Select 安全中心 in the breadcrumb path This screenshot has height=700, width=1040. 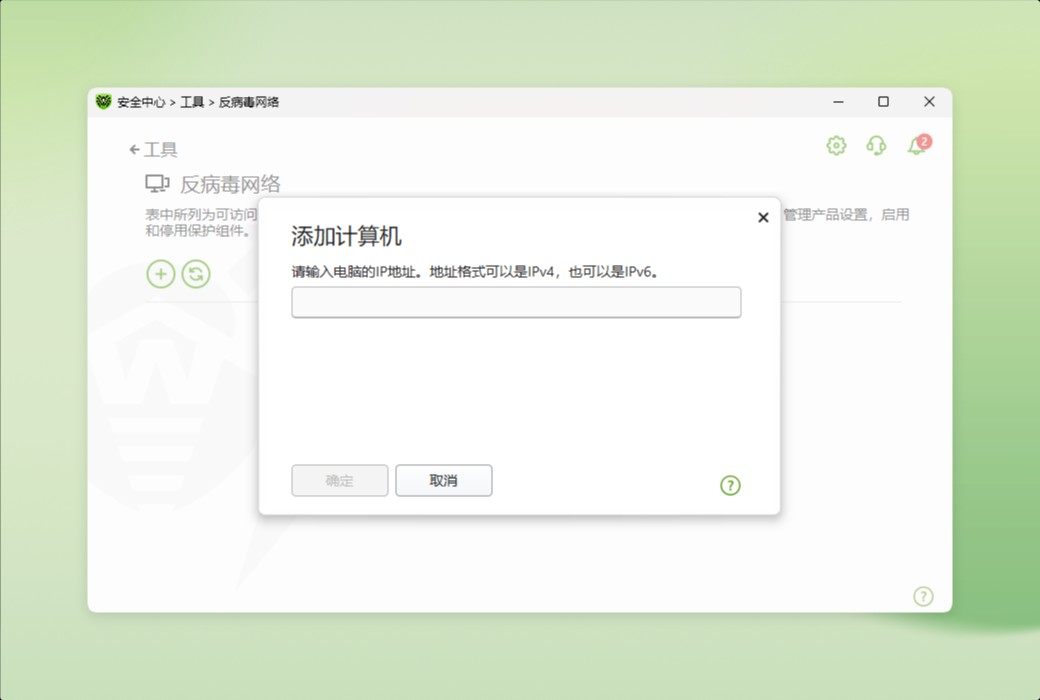point(144,101)
